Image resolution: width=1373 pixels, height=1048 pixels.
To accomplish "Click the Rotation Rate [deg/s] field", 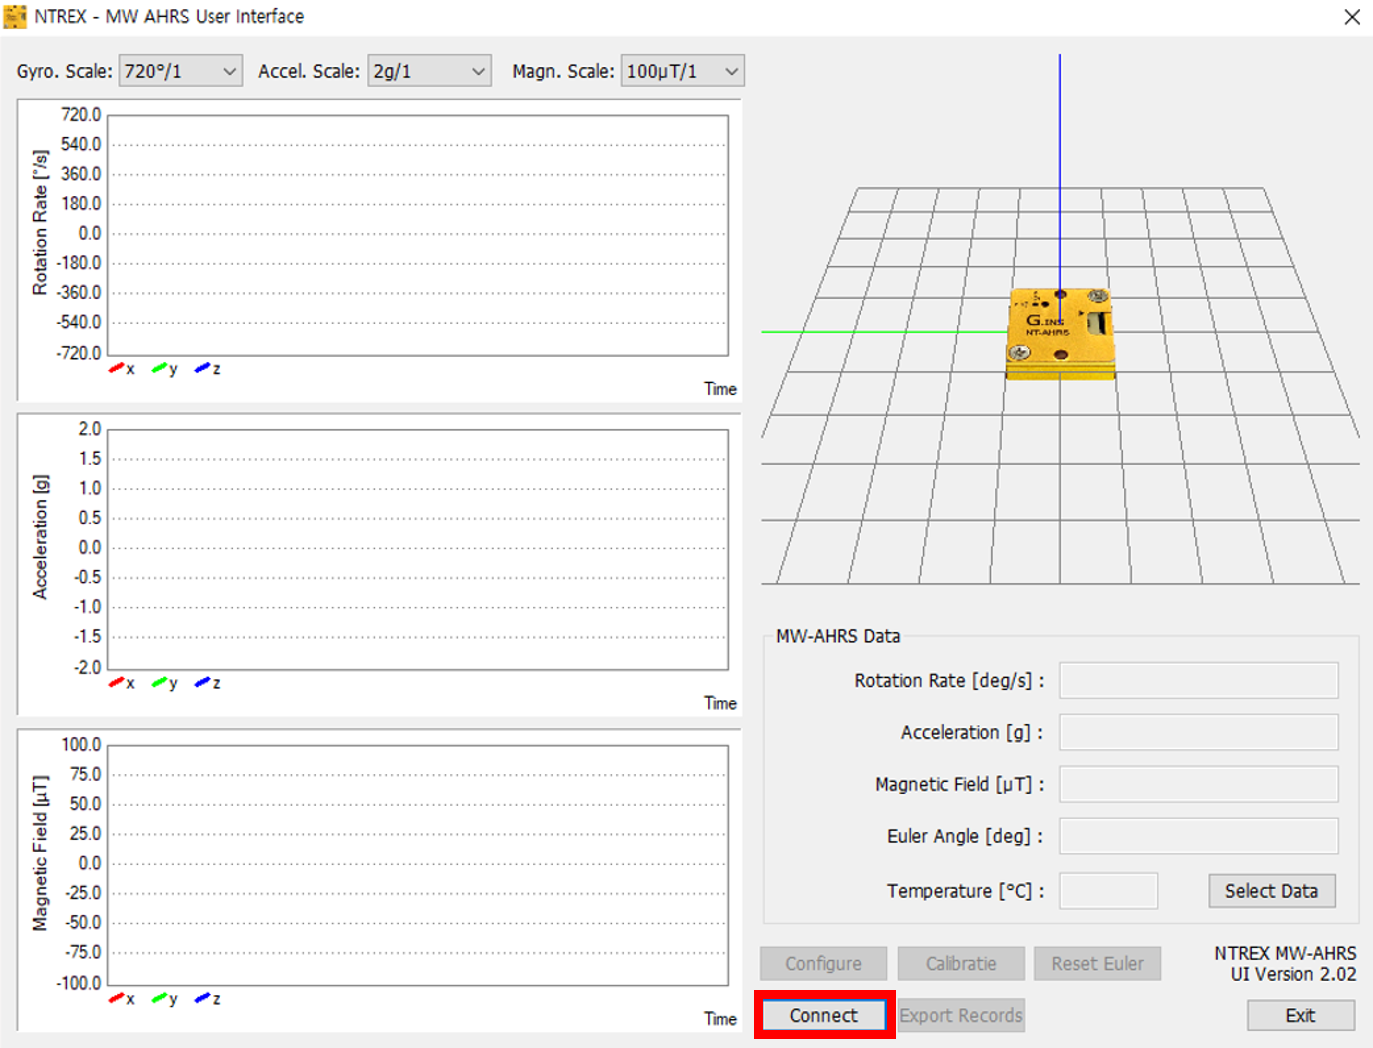I will coord(1199,680).
